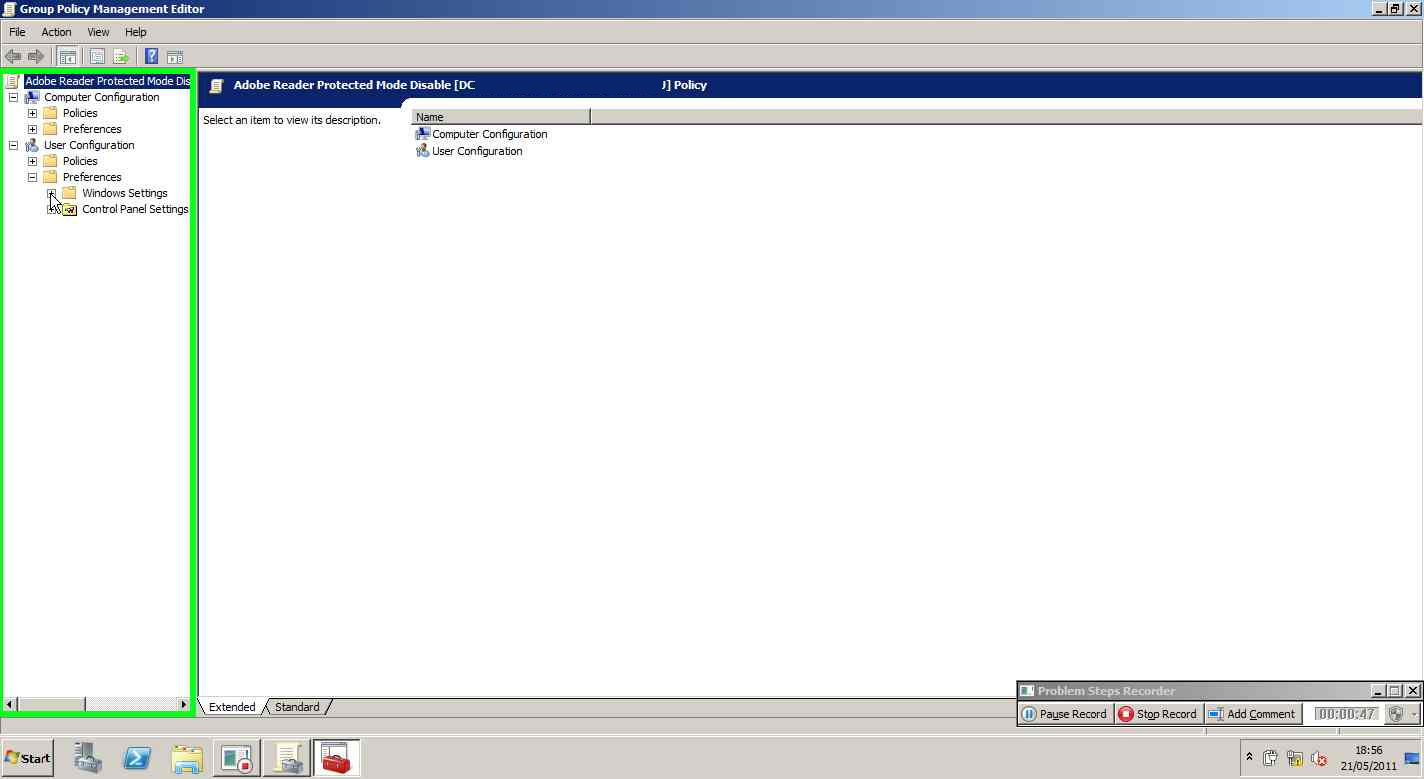Click the network tray icon with red X
1424x779 pixels.
tap(1319, 759)
